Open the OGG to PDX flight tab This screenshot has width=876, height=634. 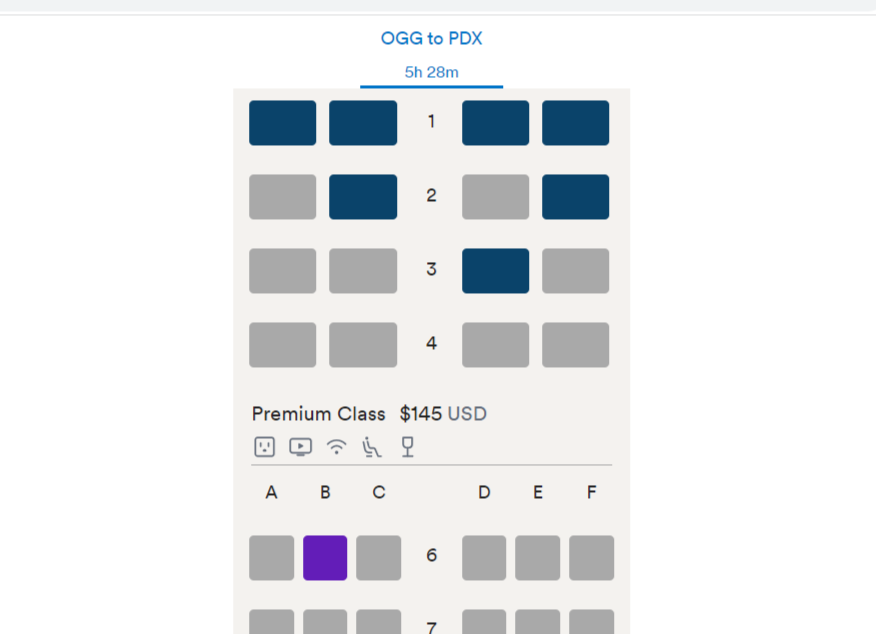click(431, 39)
